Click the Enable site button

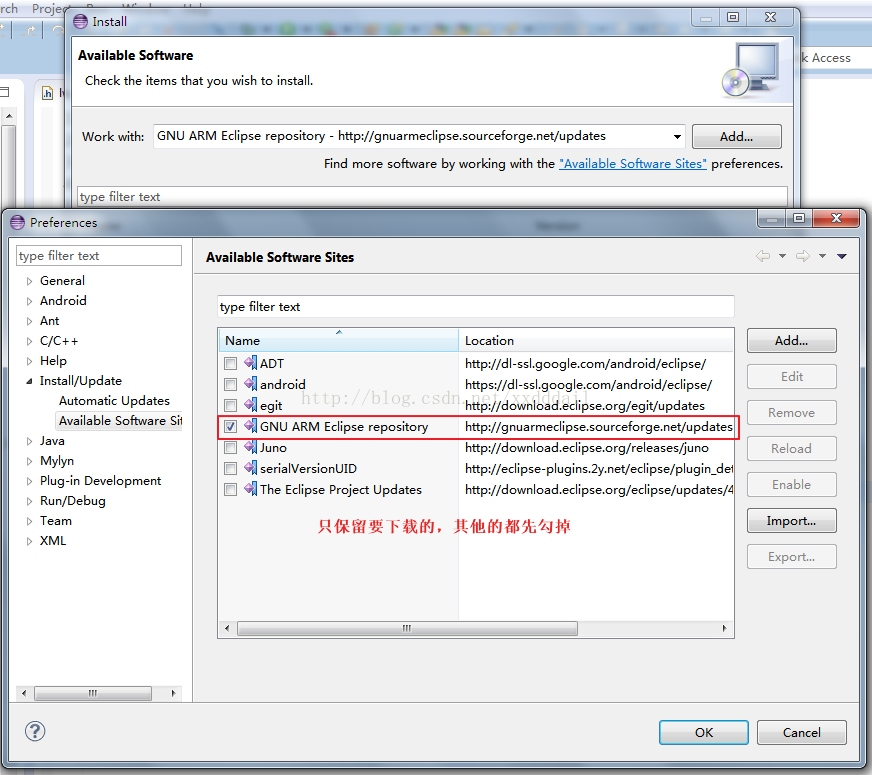click(791, 484)
